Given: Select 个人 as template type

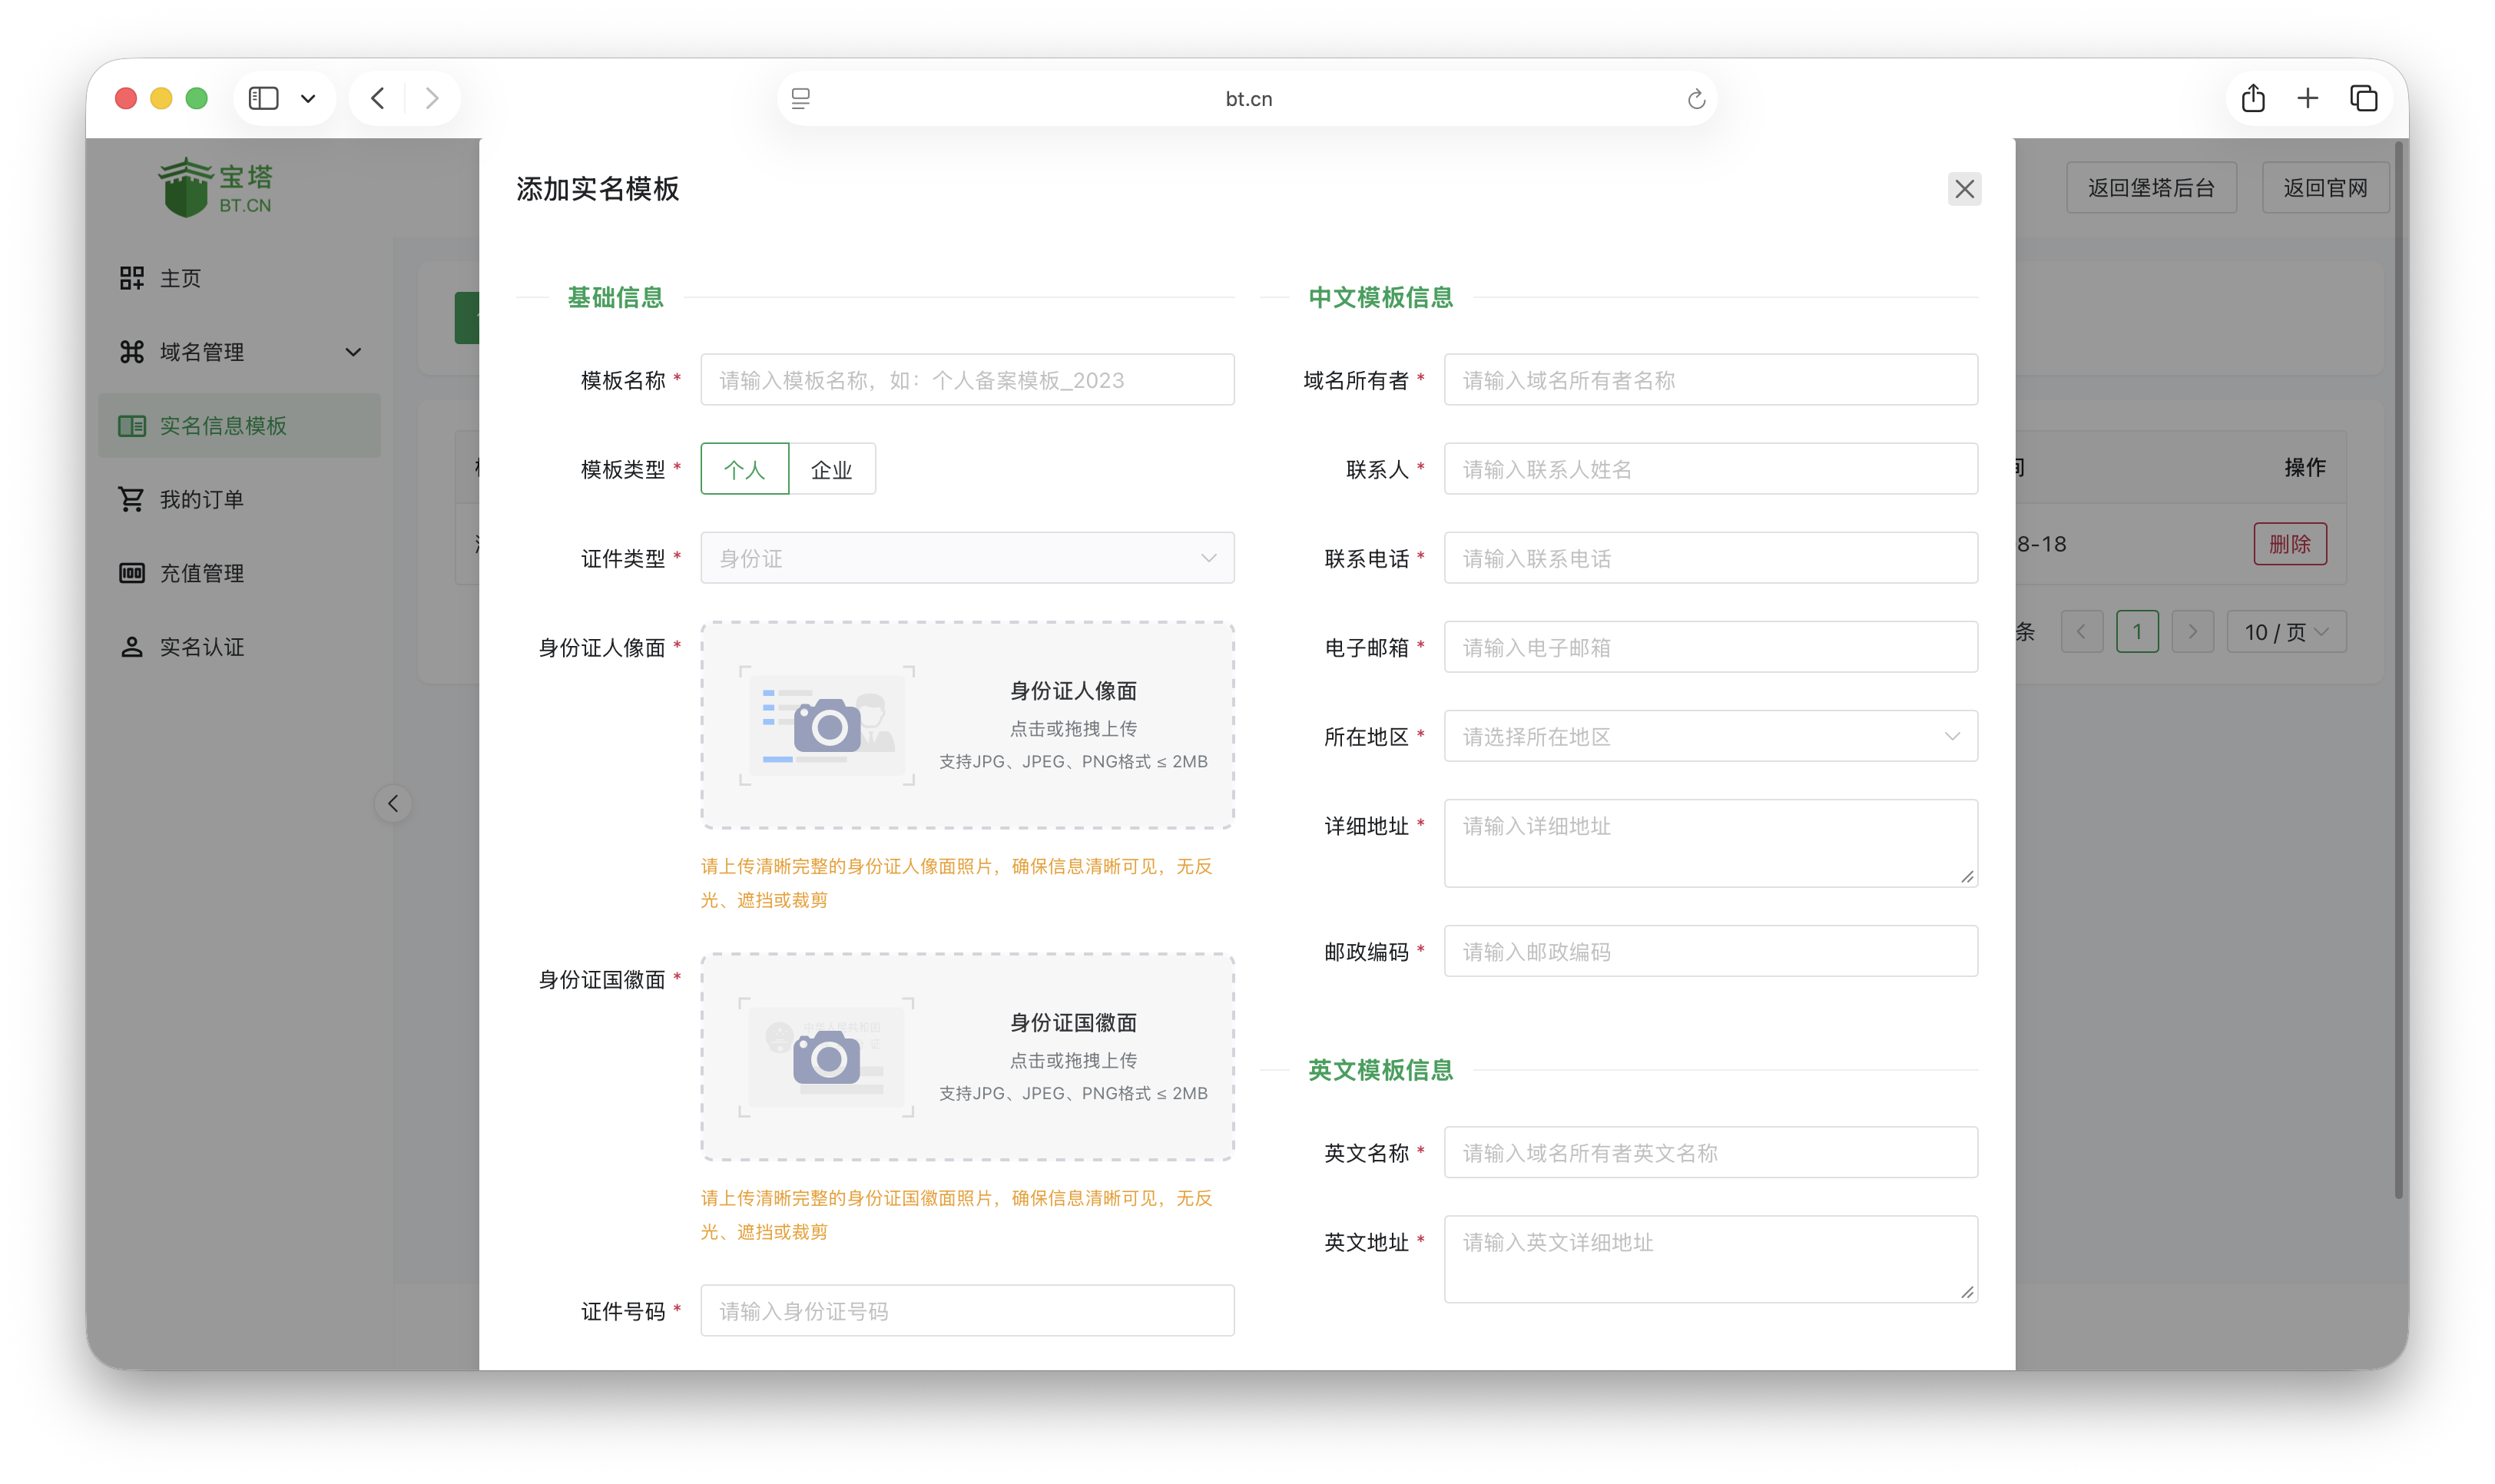Looking at the screenshot, I should pyautogui.click(x=744, y=468).
